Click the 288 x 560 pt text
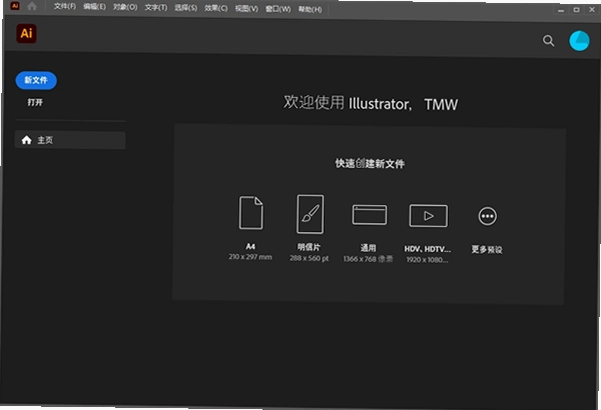This screenshot has height=410, width=601. pos(309,258)
